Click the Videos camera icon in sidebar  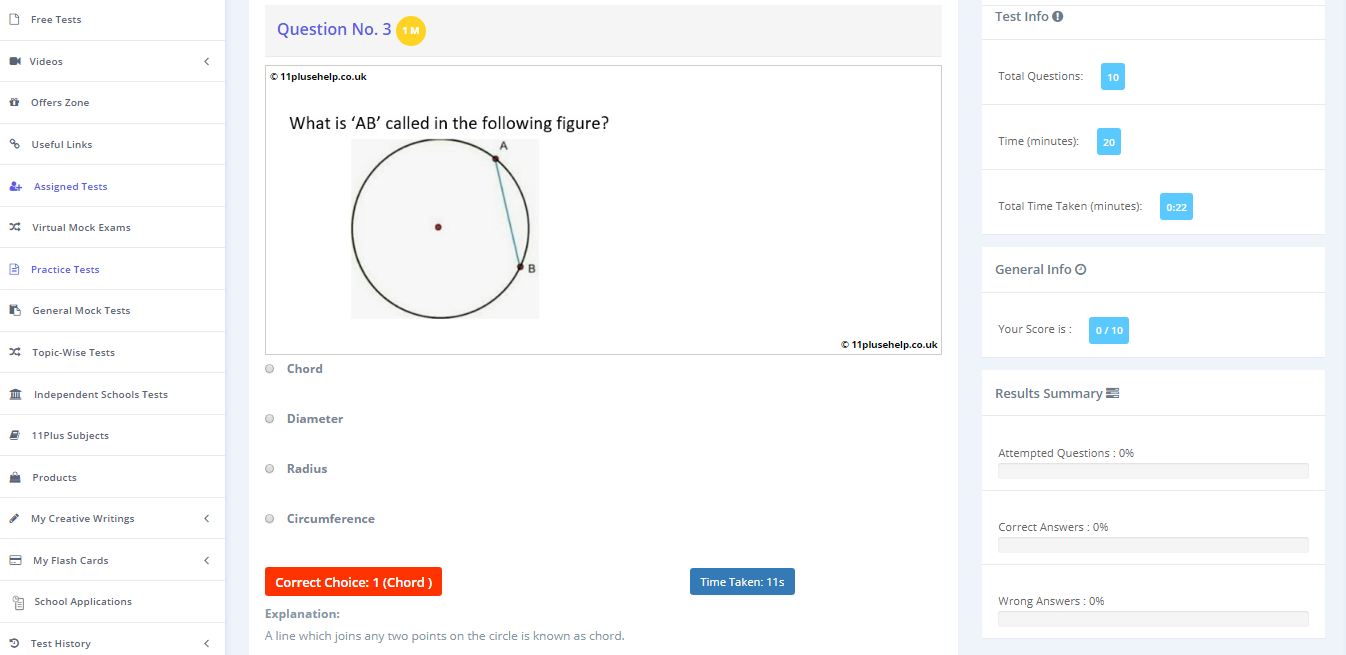pyautogui.click(x=15, y=61)
